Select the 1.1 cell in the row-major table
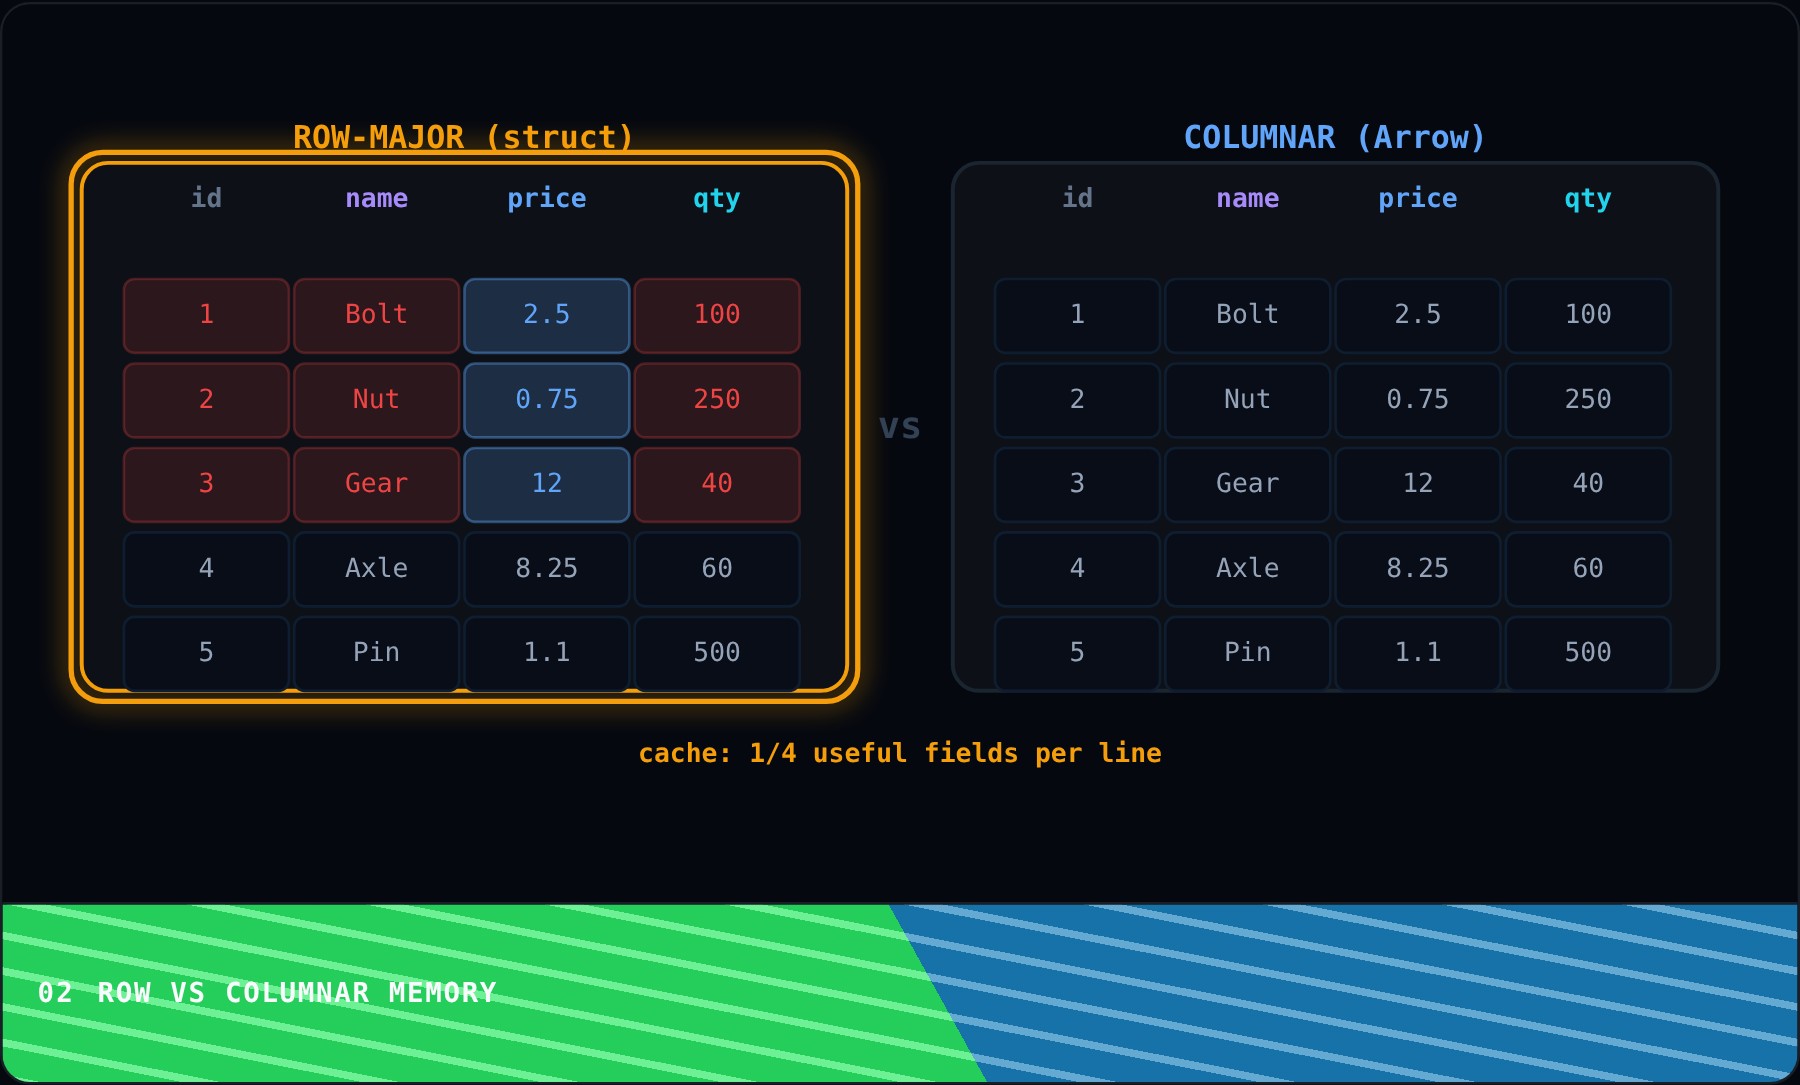Viewport: 1800px width, 1085px height. click(547, 654)
